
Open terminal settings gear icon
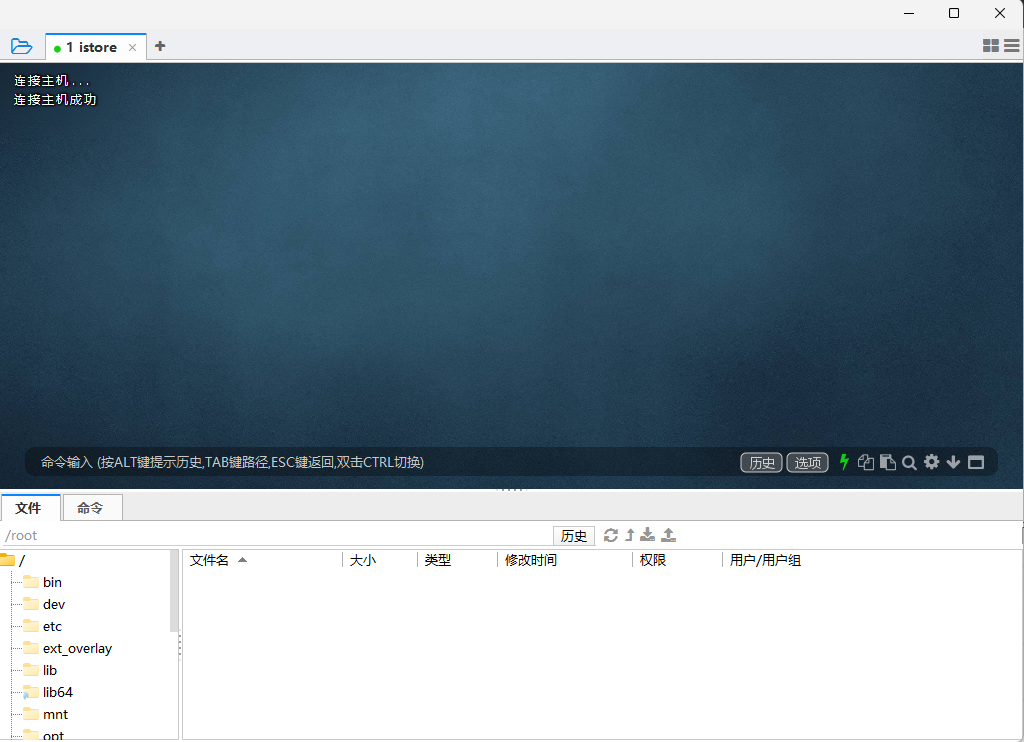(932, 462)
